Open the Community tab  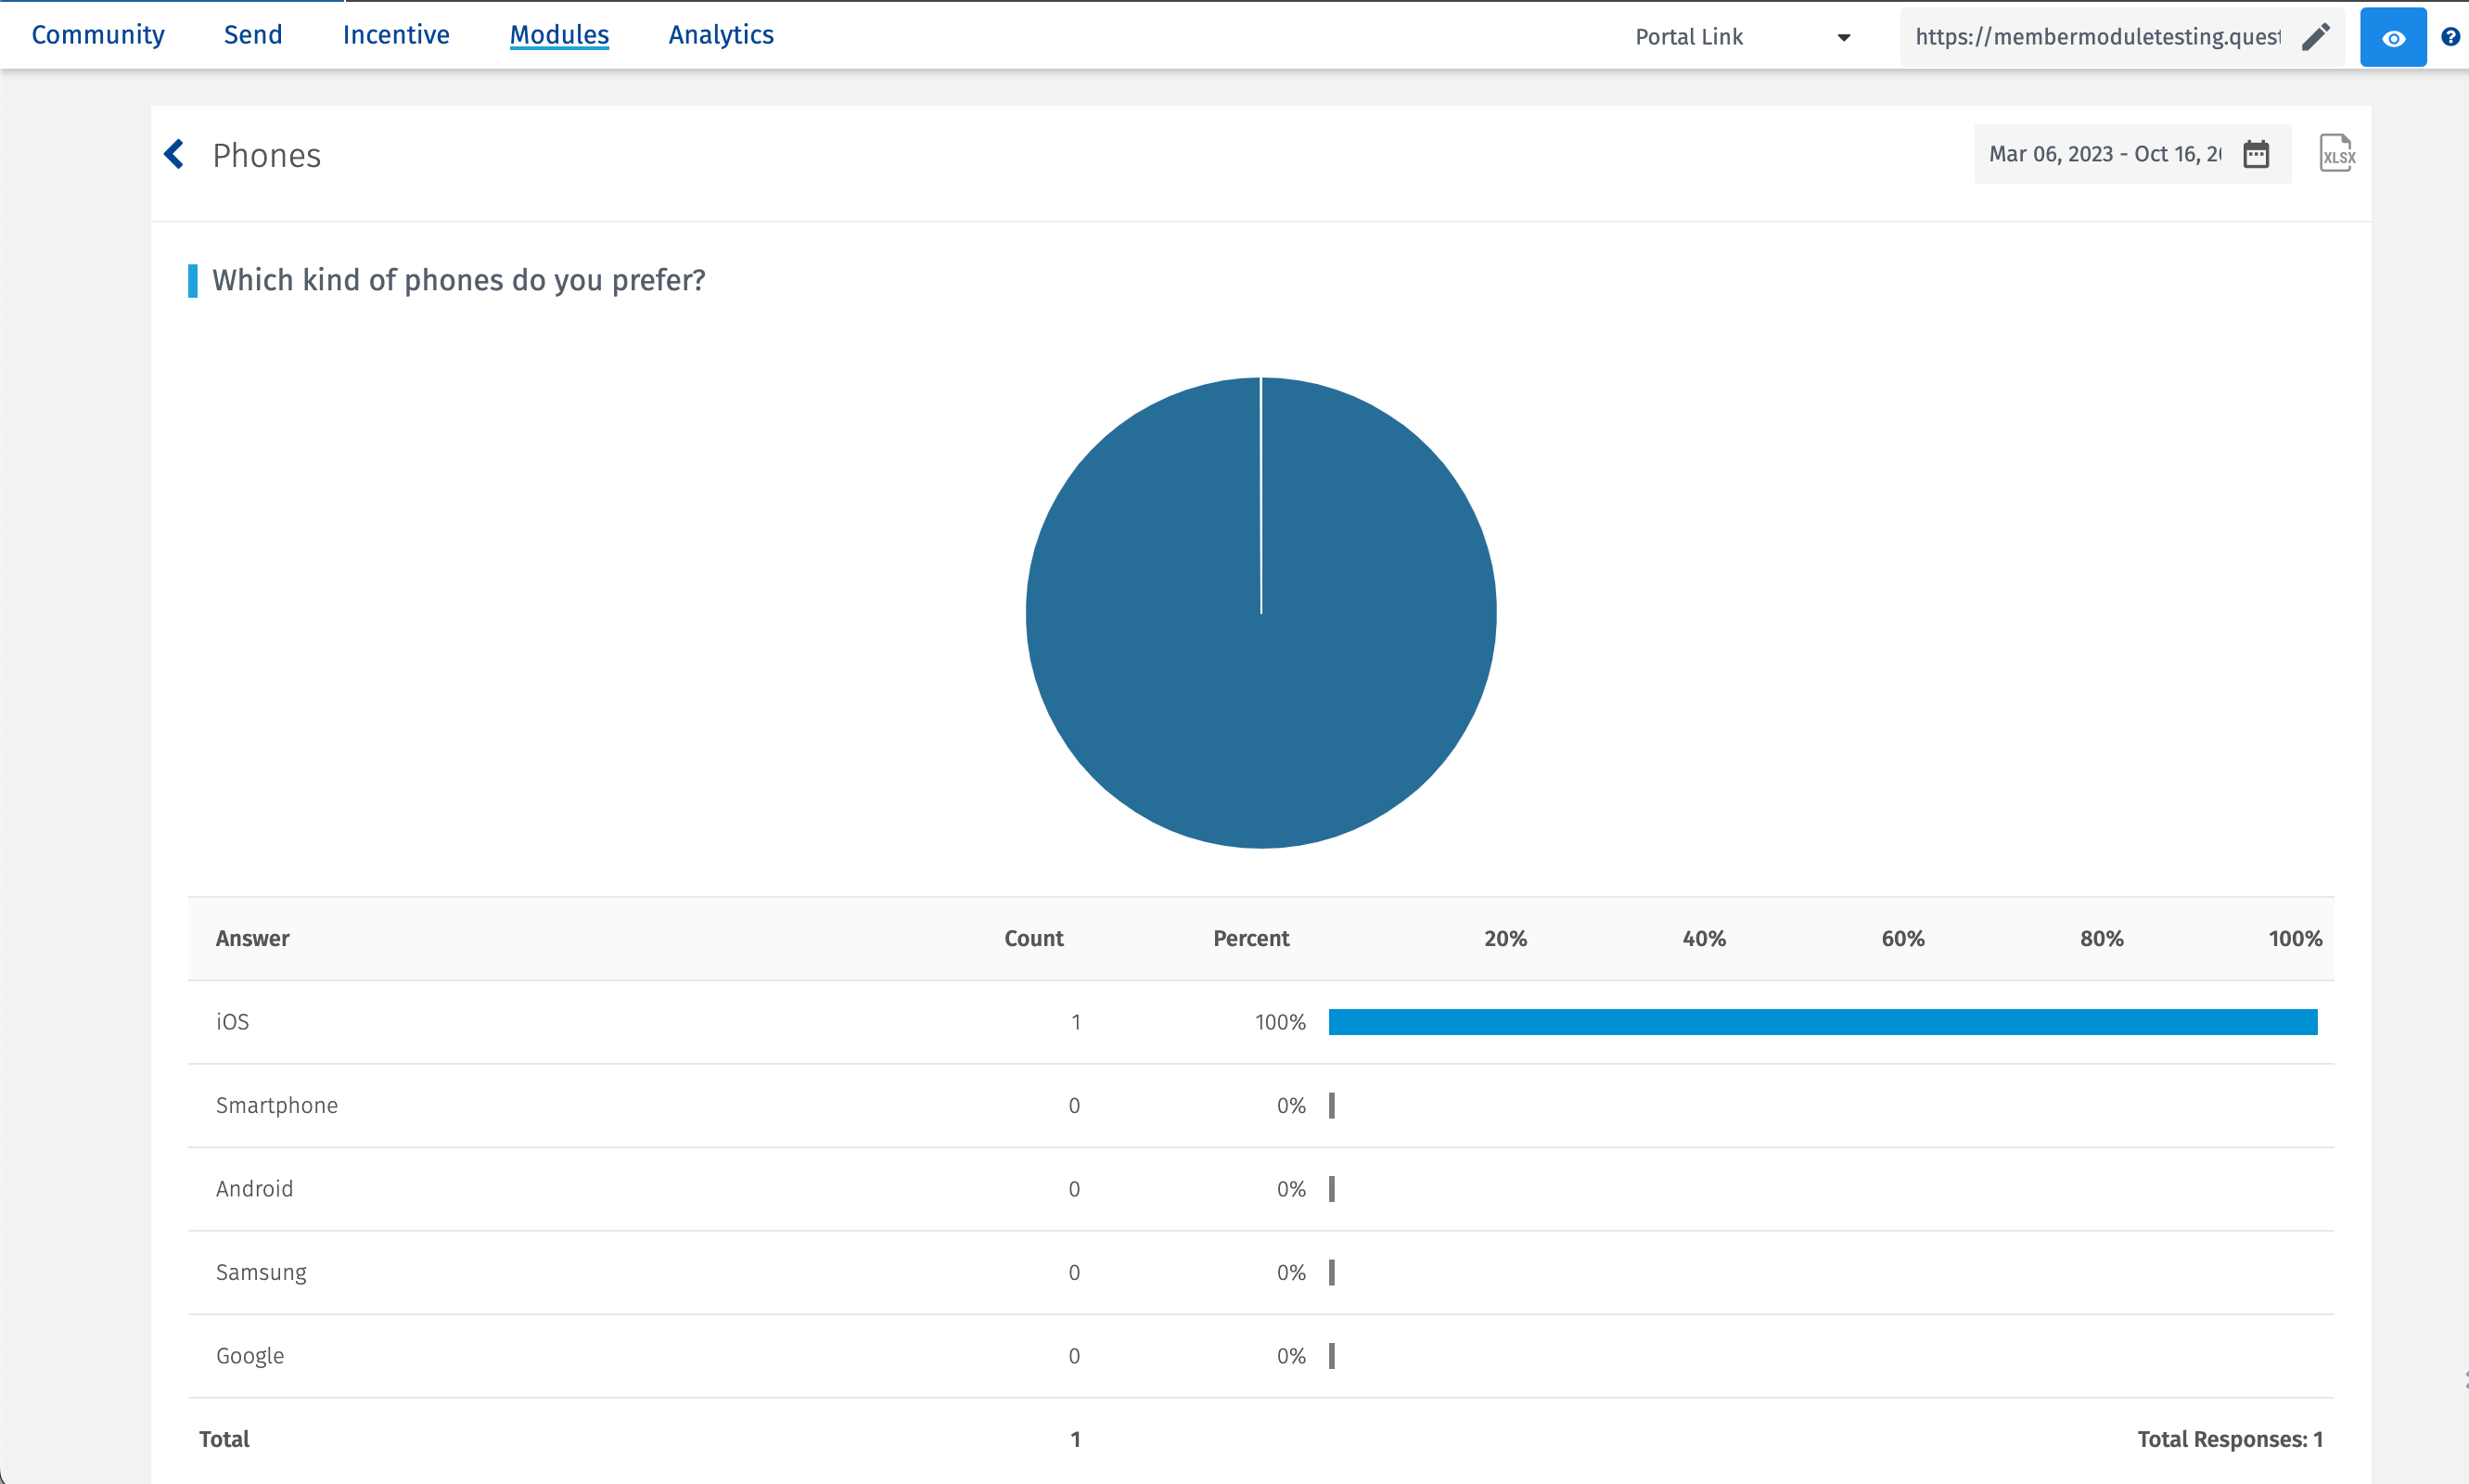(x=98, y=35)
